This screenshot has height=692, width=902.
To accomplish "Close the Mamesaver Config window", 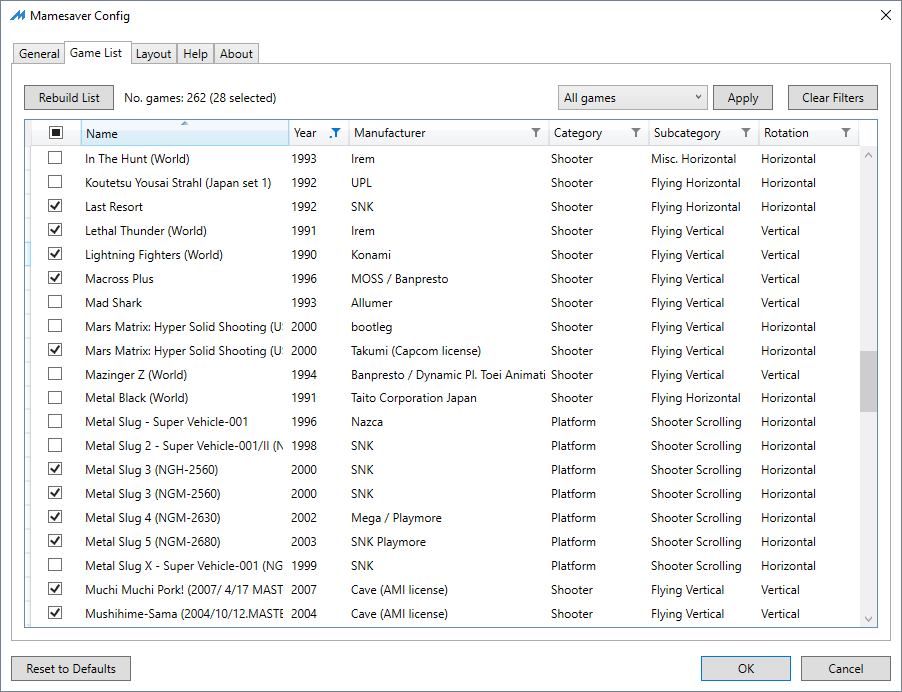I will 885,16.
